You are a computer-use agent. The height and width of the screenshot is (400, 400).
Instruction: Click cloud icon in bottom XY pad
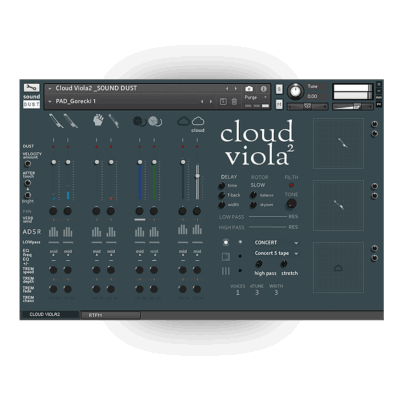[338, 268]
